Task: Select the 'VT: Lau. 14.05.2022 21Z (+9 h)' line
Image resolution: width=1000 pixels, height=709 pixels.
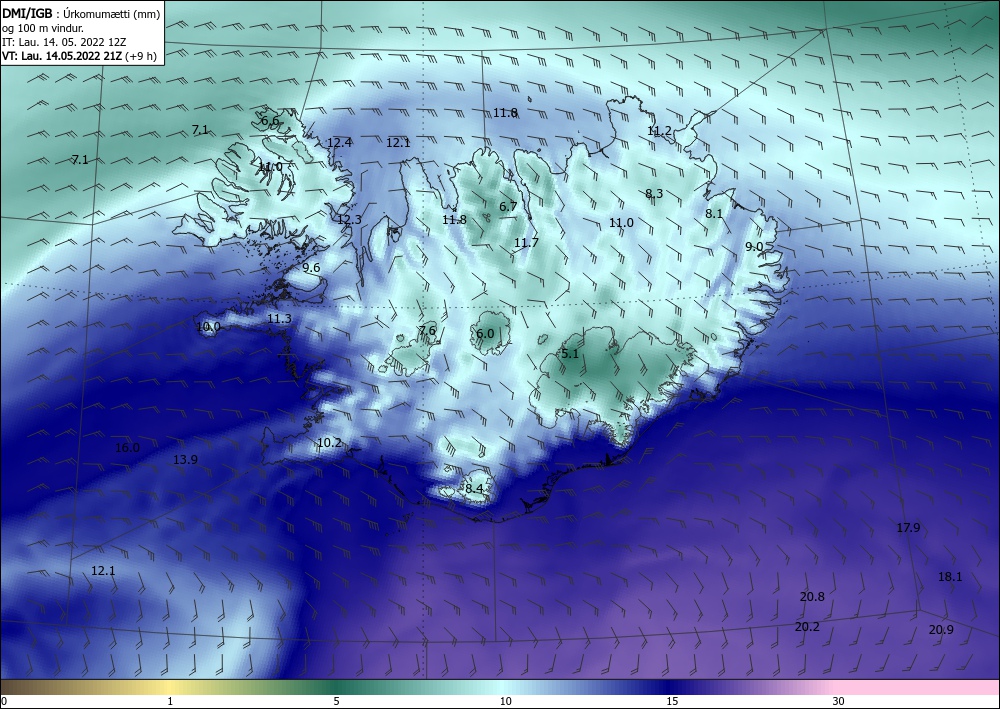Action: click(79, 56)
